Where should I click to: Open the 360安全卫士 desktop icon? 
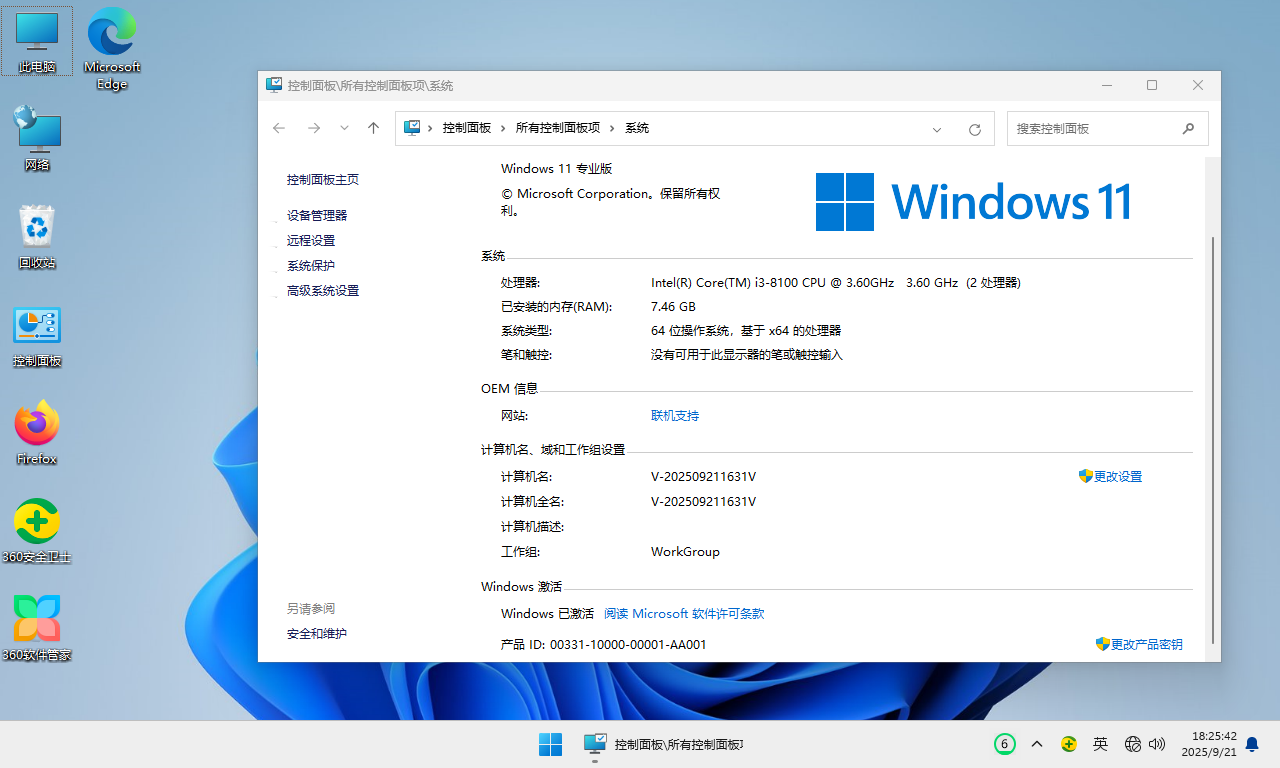point(37,530)
